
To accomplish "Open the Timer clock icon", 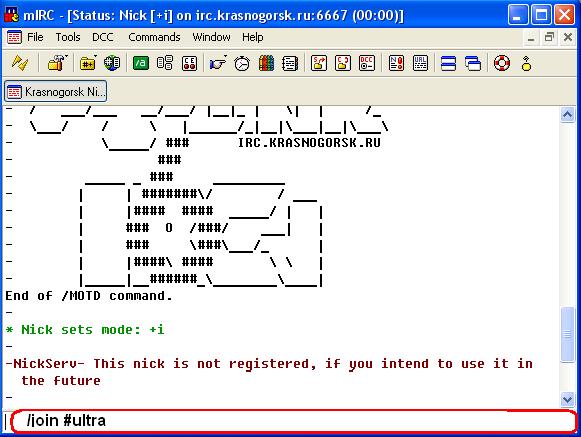I will tap(242, 63).
